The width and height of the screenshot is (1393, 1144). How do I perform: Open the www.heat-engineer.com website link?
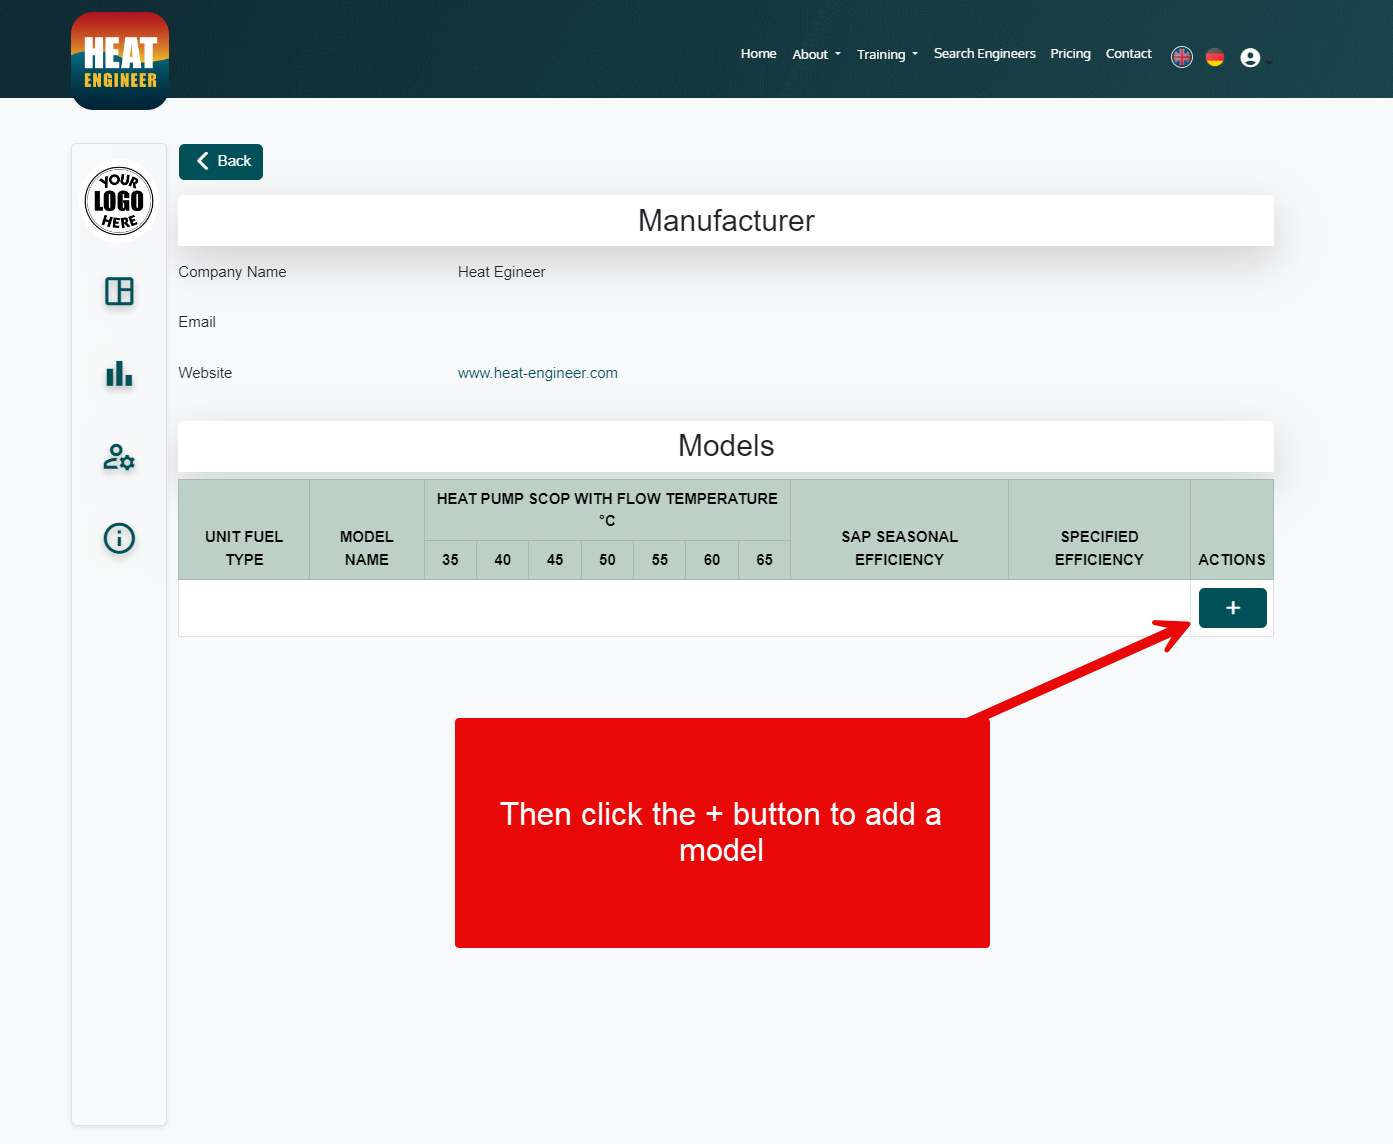pyautogui.click(x=537, y=372)
